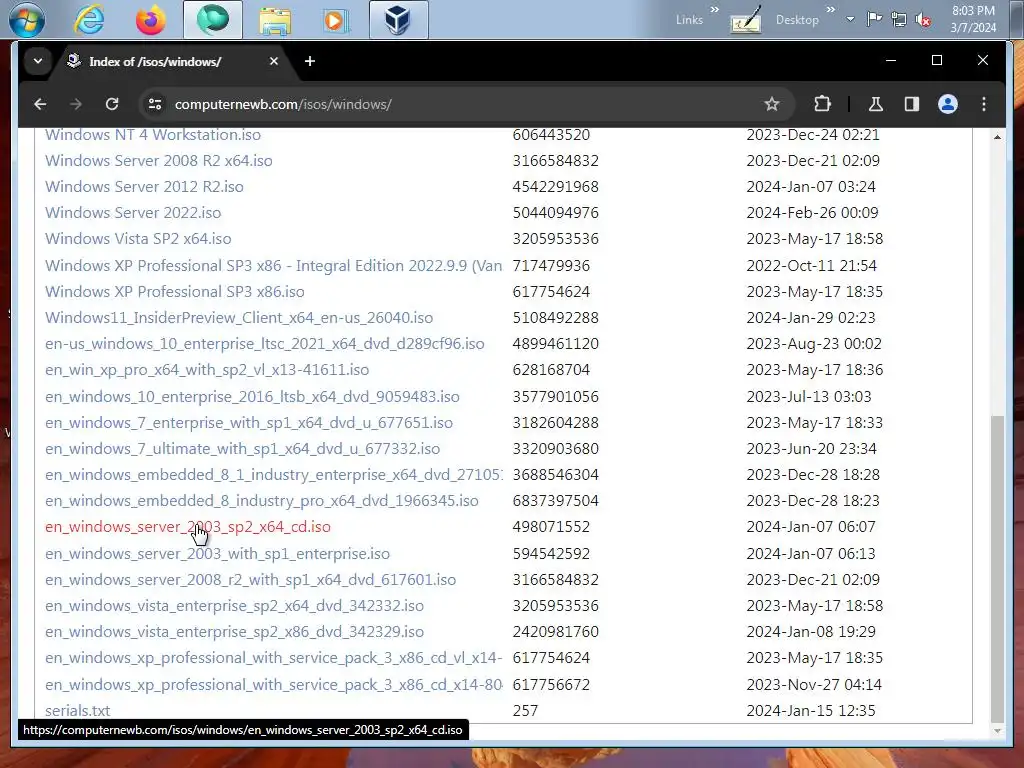Show hidden tray icons arrow
The image size is (1024, 768).
point(850,19)
